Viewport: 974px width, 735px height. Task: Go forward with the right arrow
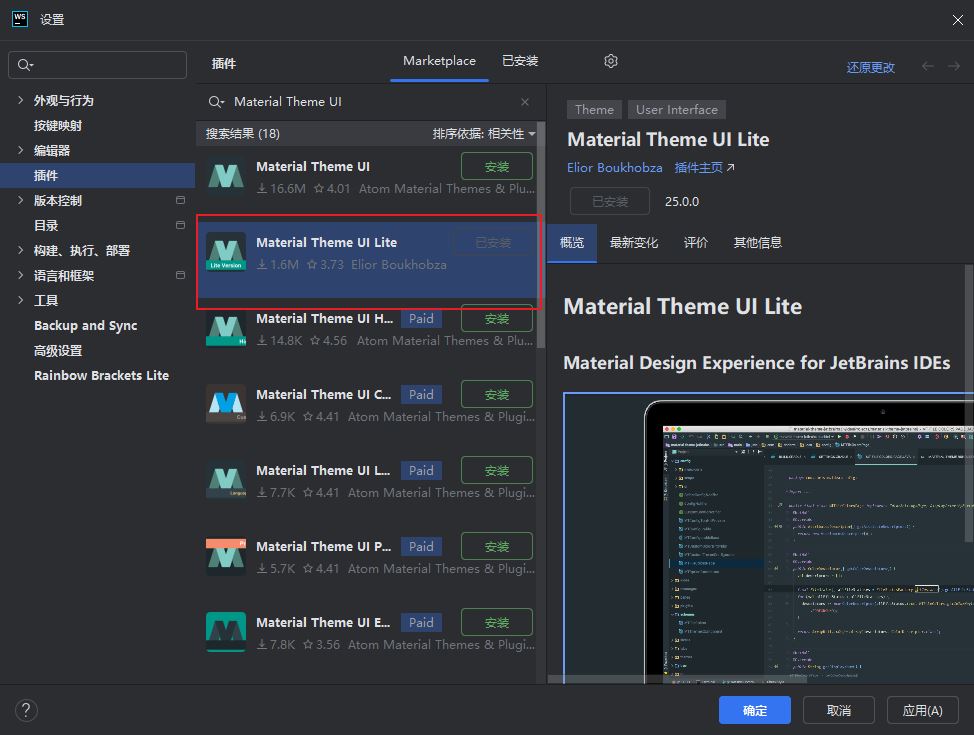(954, 66)
